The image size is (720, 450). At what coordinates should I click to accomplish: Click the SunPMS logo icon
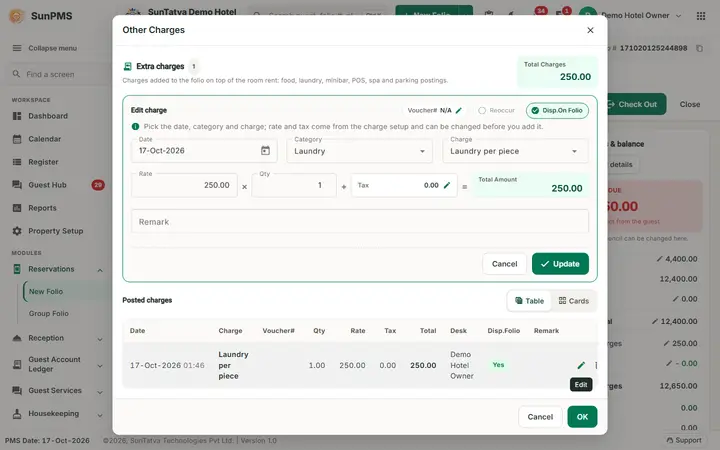click(17, 16)
